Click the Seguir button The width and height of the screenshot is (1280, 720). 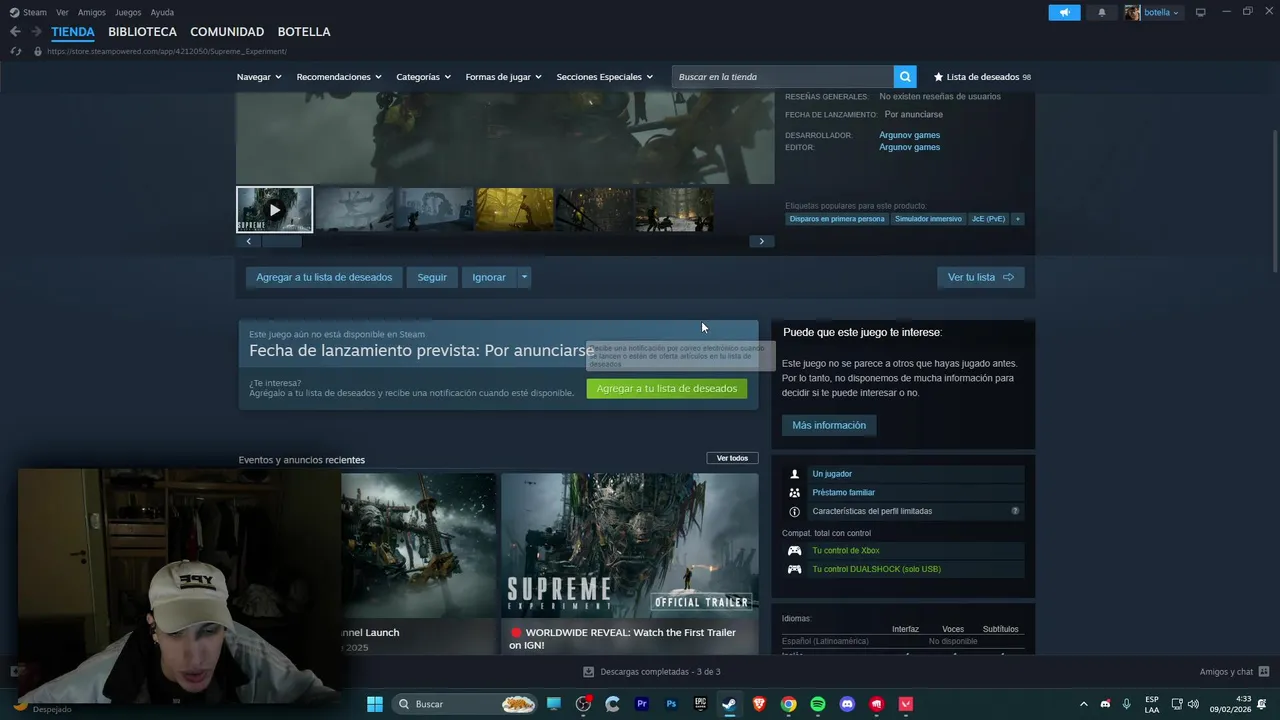tap(432, 277)
